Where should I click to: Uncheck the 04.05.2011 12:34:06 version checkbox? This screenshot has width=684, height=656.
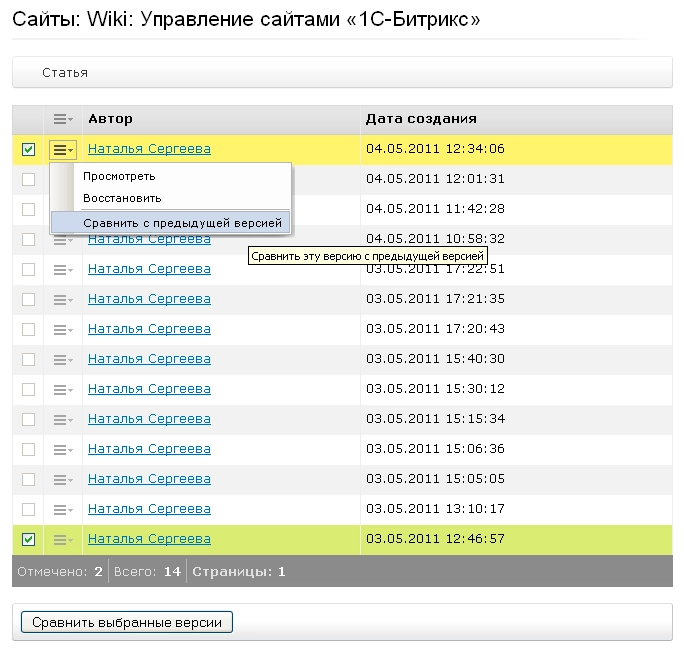click(28, 150)
